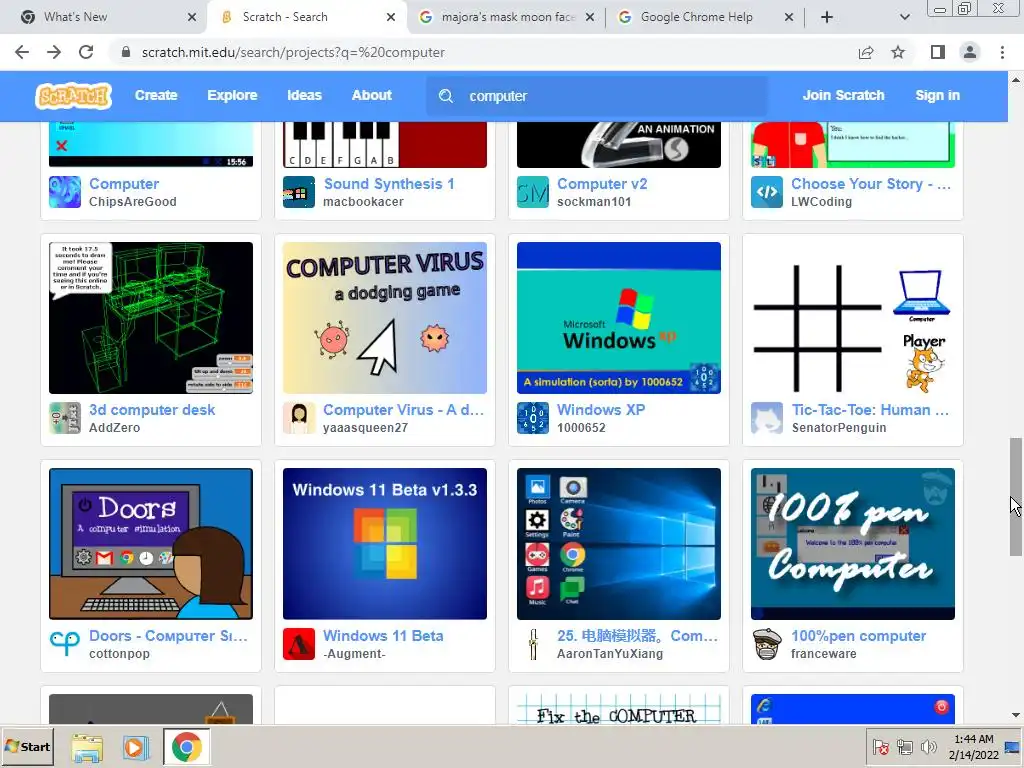
Task: Click the -Augment- avatar icon
Action: (298, 644)
